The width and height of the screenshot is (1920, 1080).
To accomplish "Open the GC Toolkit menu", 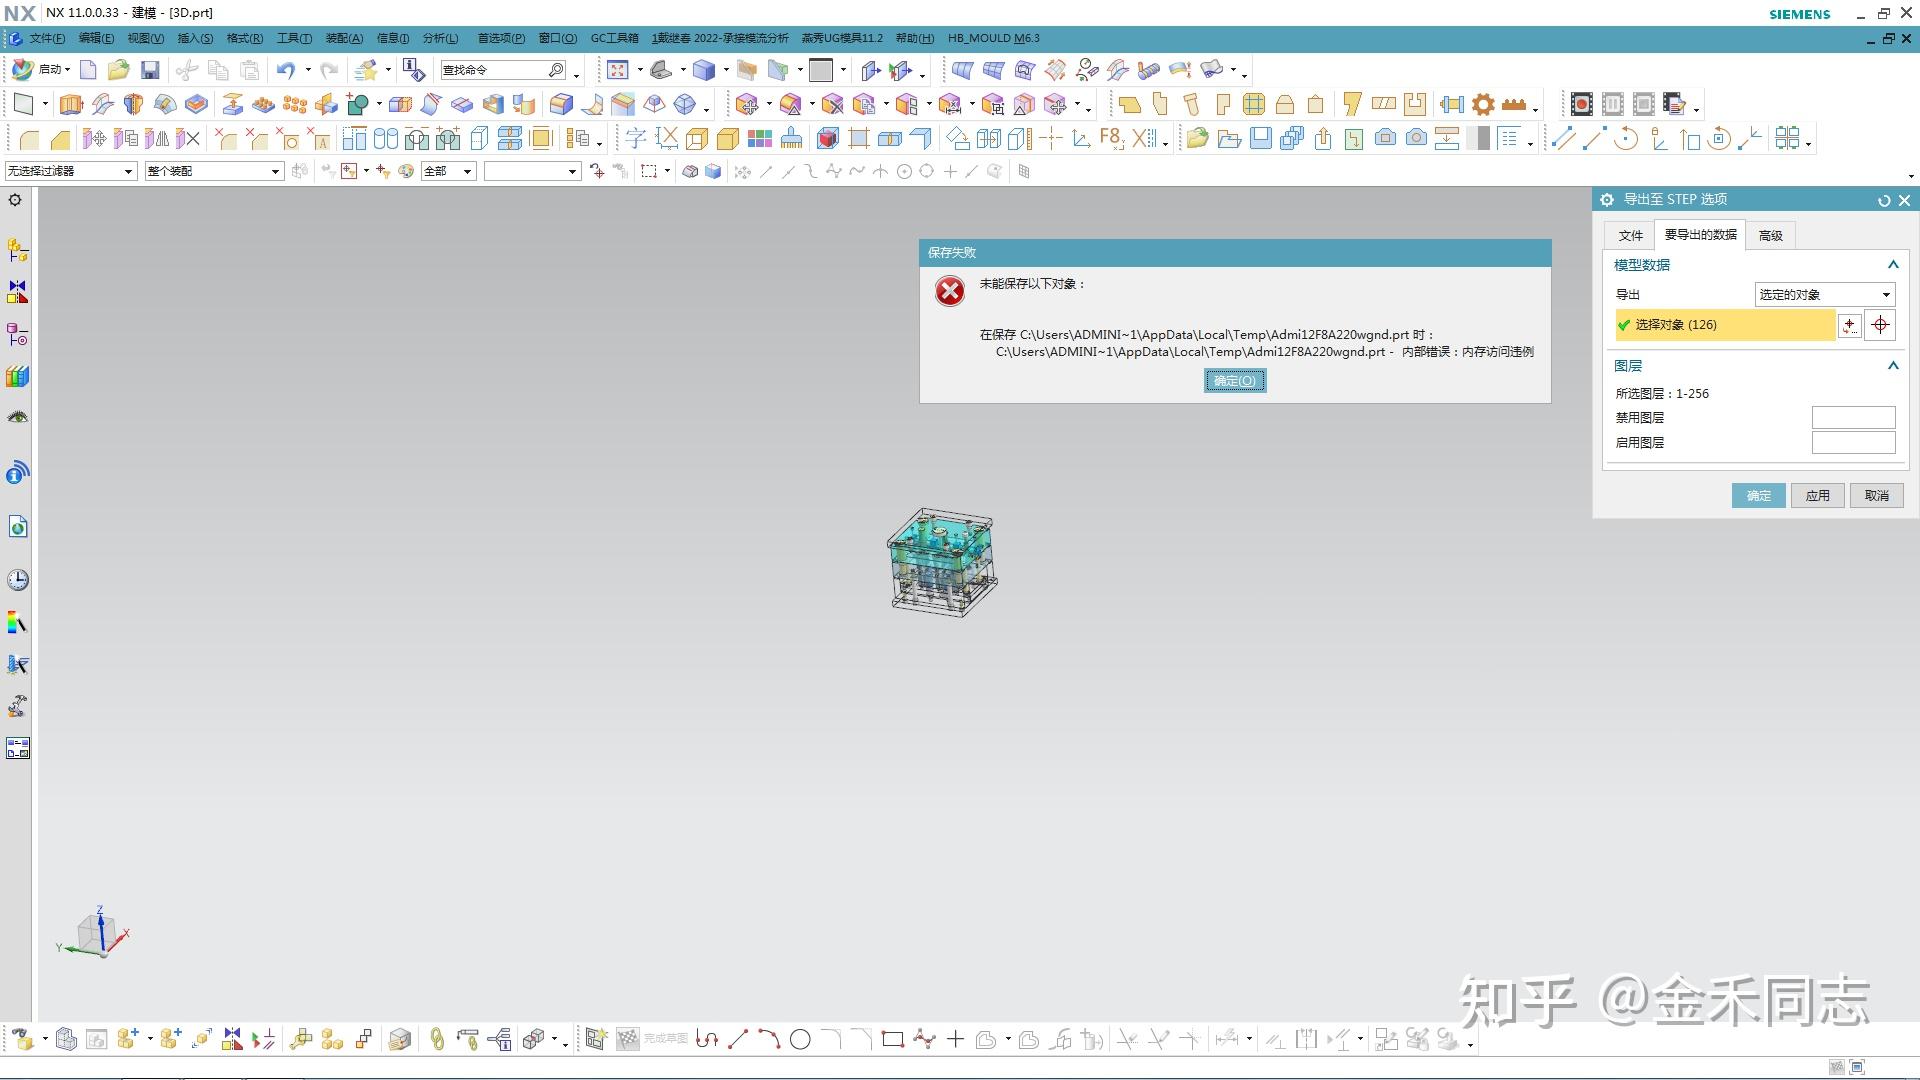I will click(x=614, y=38).
